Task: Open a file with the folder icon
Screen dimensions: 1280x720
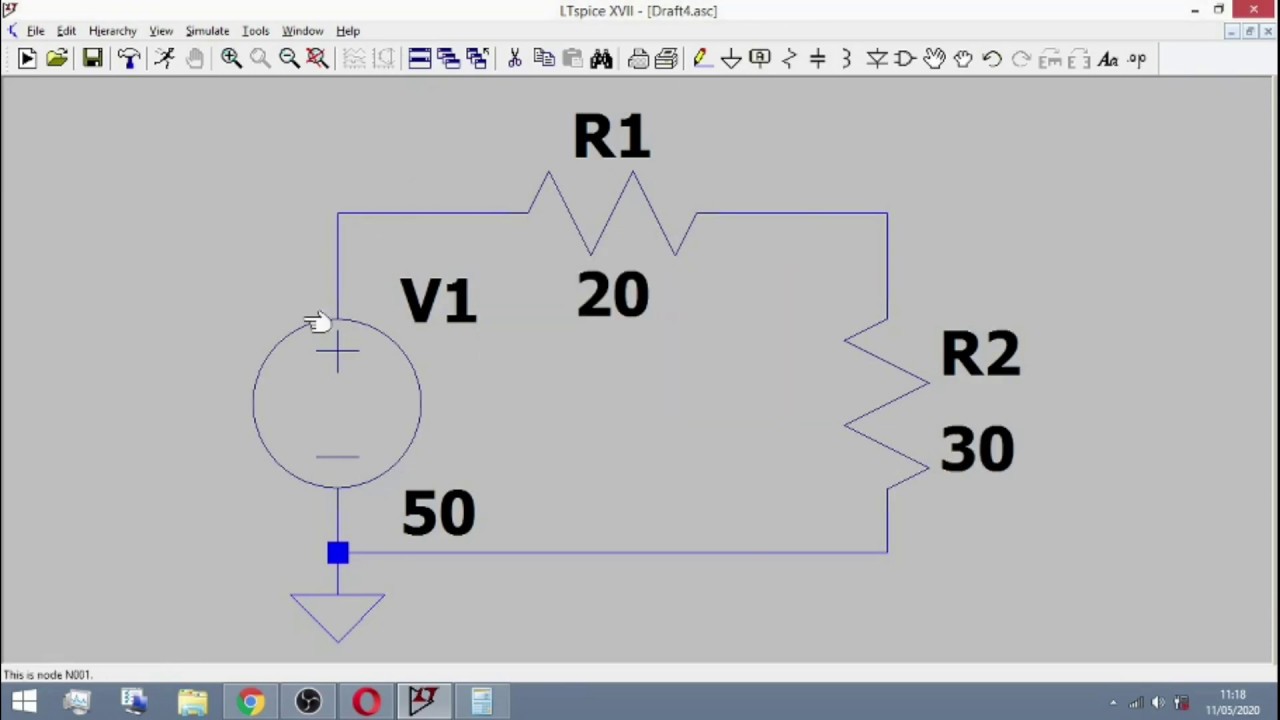Action: [57, 59]
